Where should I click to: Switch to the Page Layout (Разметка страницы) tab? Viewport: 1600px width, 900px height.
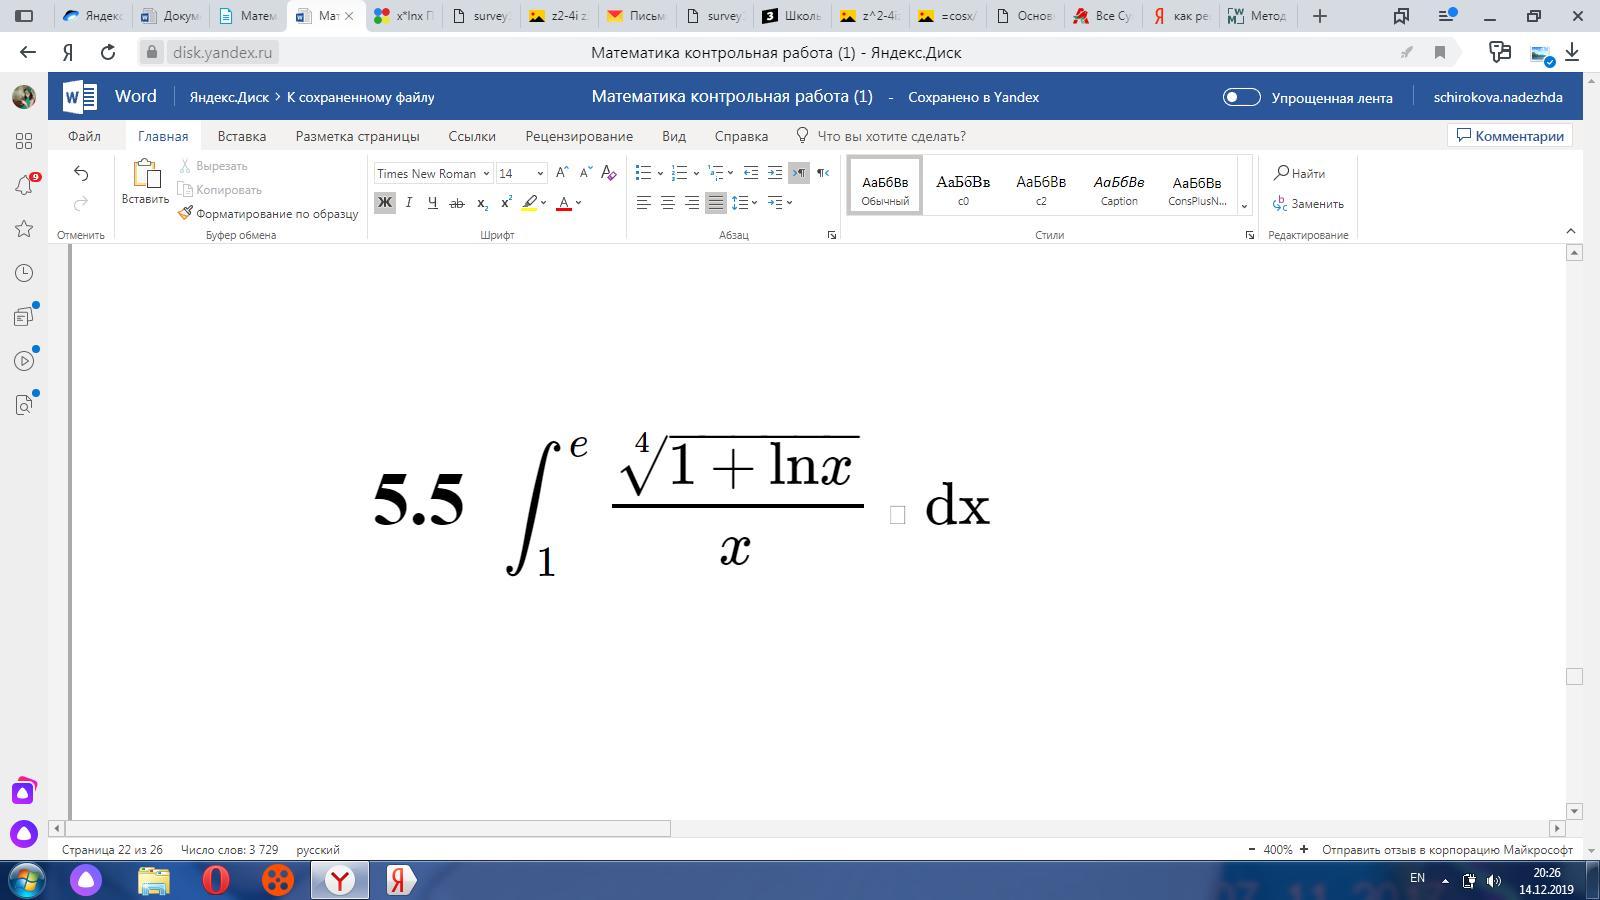[357, 136]
